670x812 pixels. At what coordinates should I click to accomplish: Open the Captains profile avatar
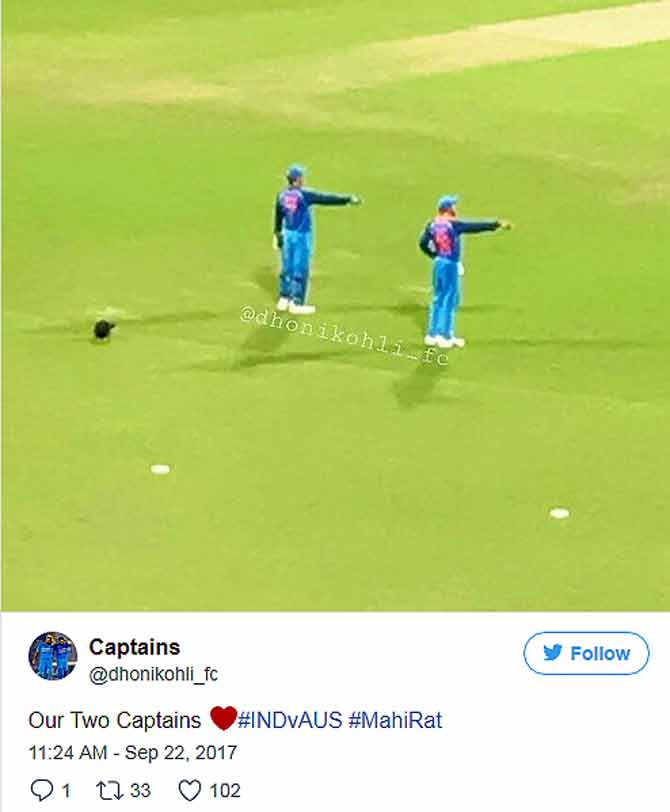[53, 656]
